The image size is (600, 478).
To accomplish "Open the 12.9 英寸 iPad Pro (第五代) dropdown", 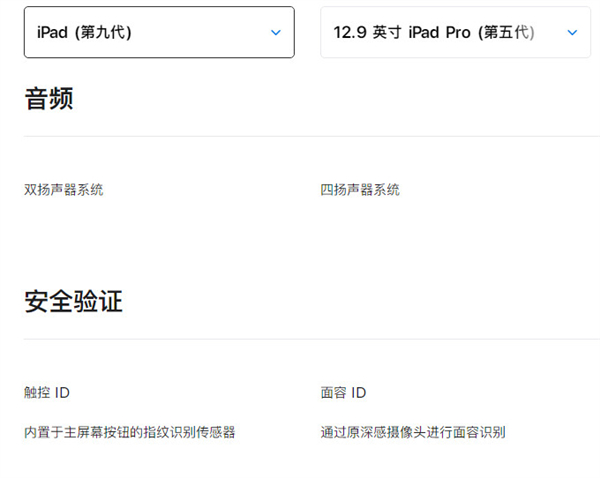I will [455, 32].
